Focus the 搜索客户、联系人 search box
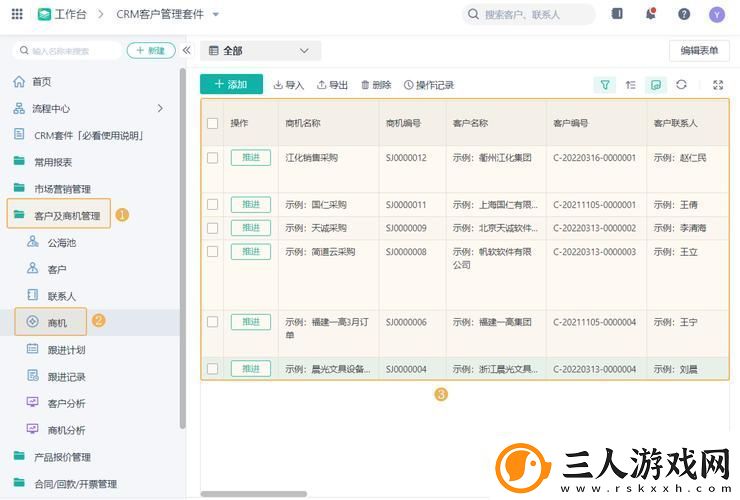The height and width of the screenshot is (500, 740). pyautogui.click(x=529, y=15)
